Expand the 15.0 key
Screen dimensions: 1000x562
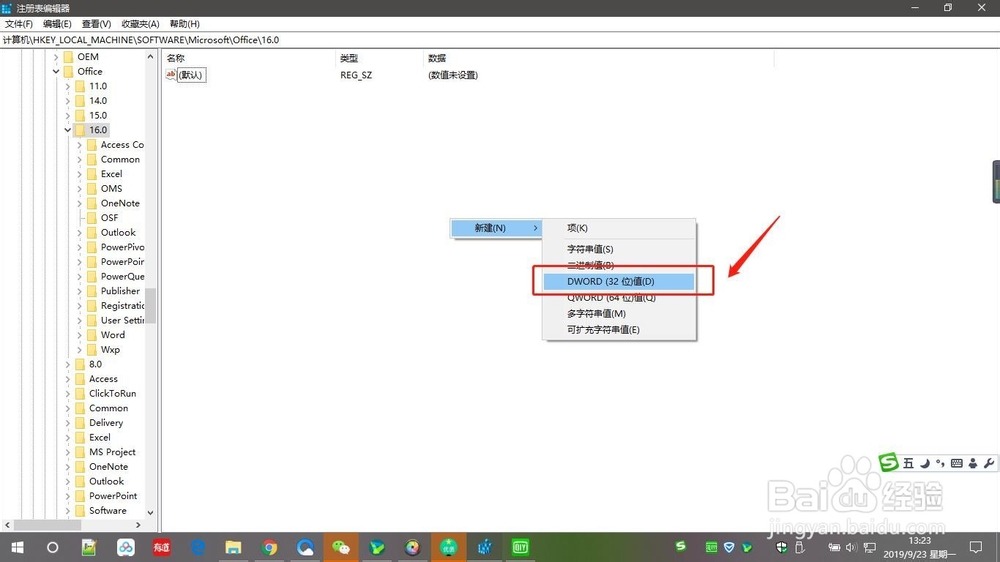(68, 115)
